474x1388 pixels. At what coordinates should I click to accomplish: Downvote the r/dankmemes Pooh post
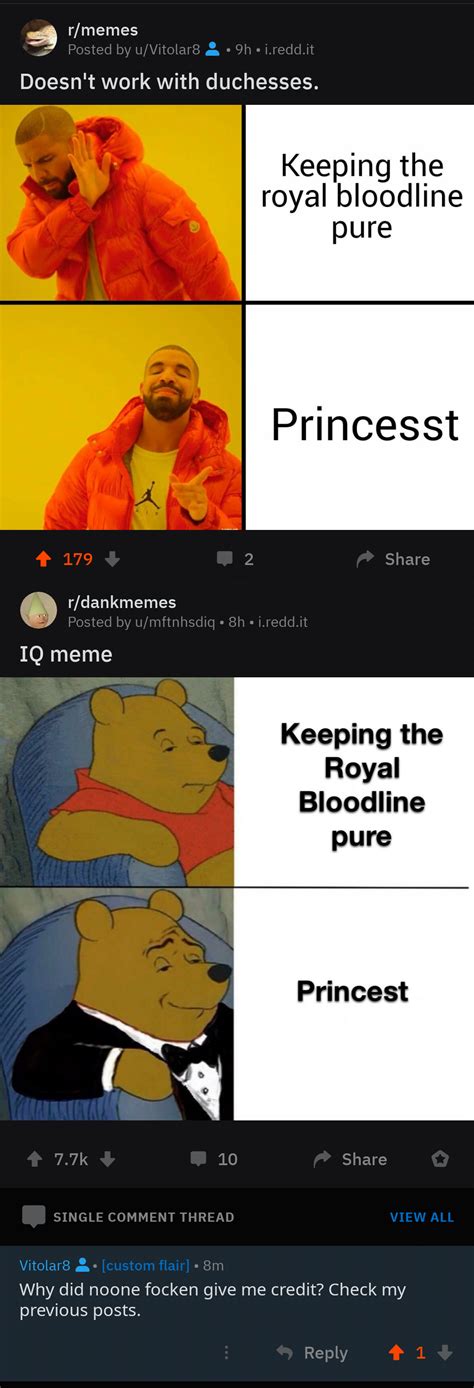click(x=108, y=1159)
